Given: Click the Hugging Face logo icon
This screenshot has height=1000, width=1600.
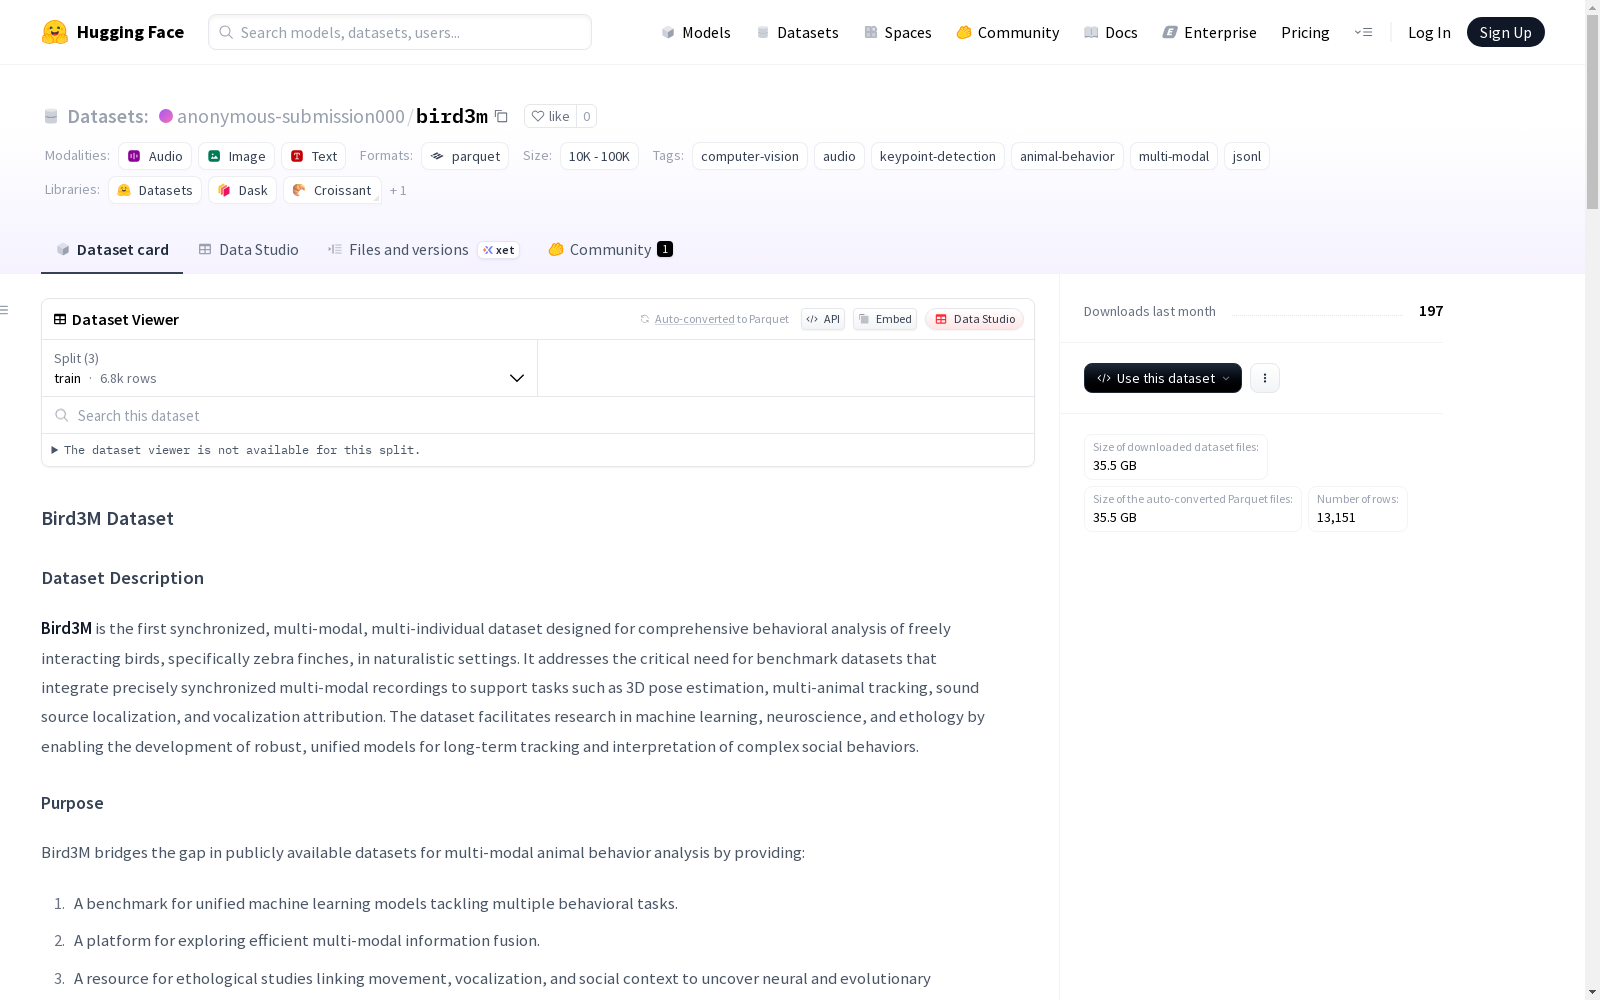Looking at the screenshot, I should point(55,32).
